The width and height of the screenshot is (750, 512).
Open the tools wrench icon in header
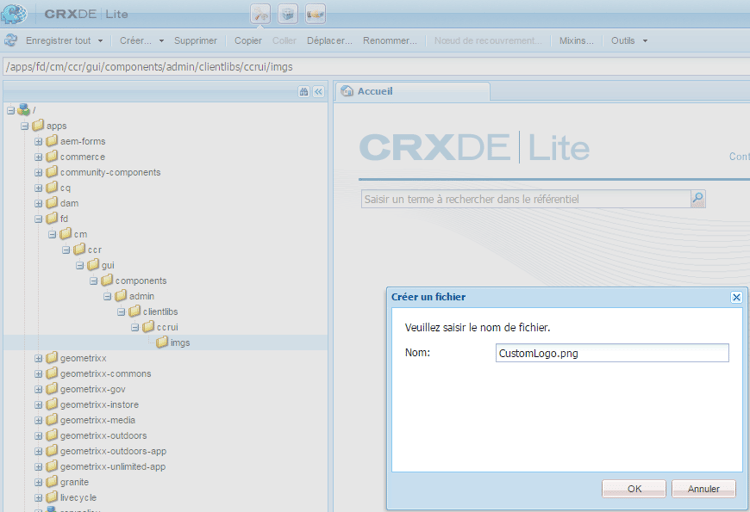tap(261, 14)
